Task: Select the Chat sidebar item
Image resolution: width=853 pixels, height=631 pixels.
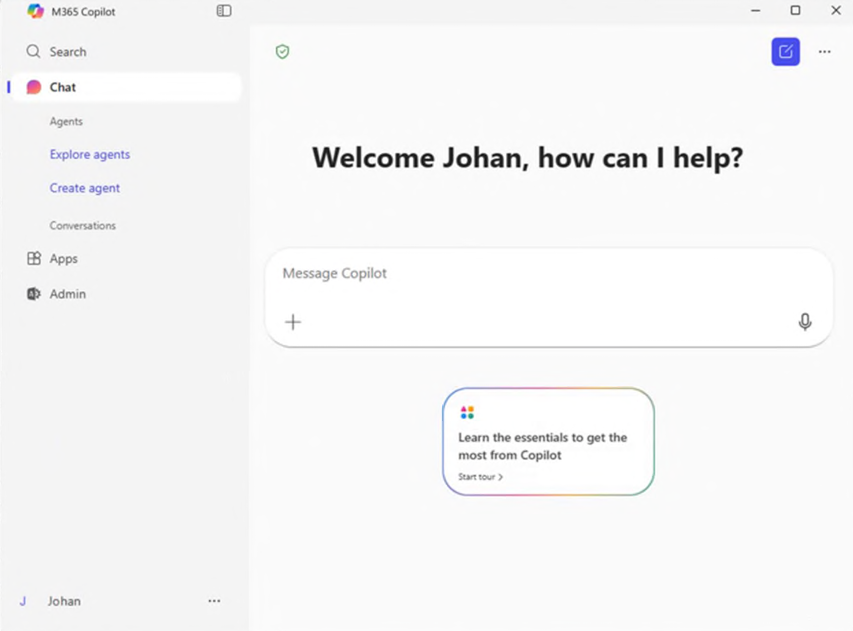Action: (126, 87)
